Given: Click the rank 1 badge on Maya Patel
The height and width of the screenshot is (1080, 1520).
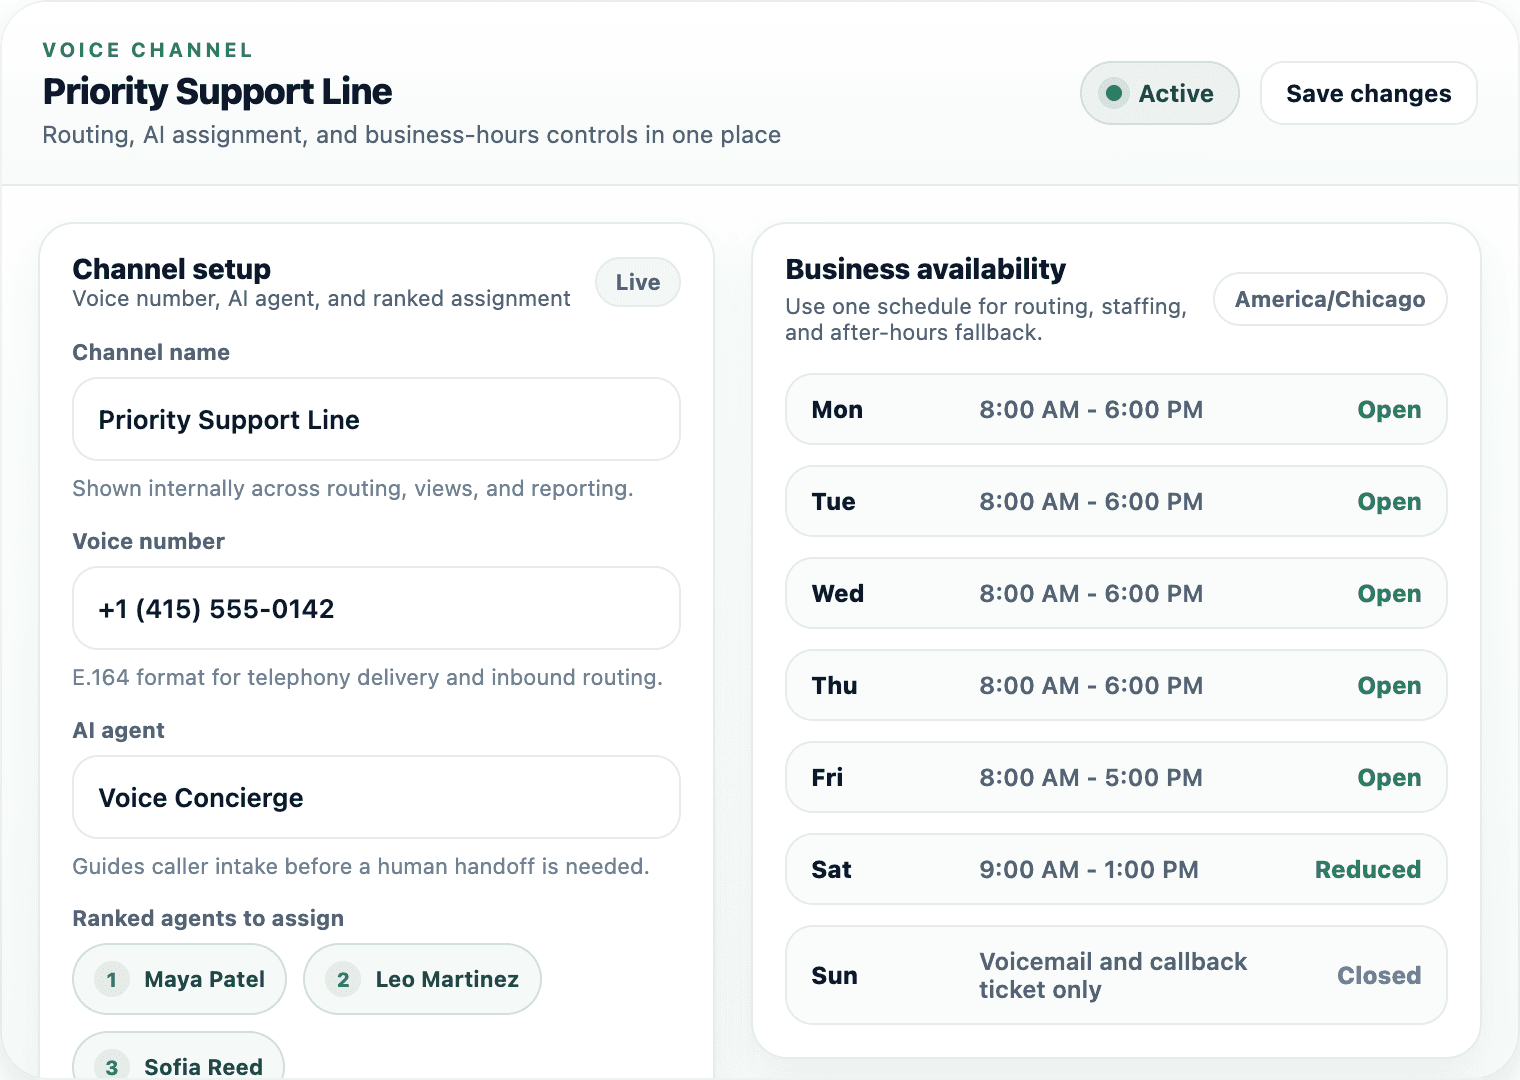Looking at the screenshot, I should pyautogui.click(x=112, y=979).
